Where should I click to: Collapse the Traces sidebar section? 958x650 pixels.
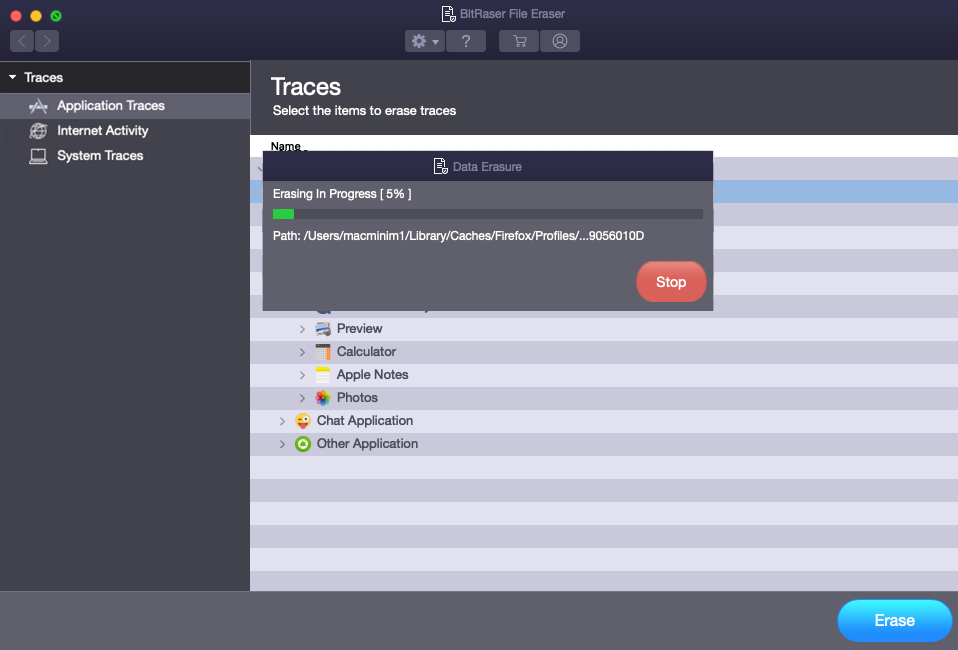(x=12, y=77)
